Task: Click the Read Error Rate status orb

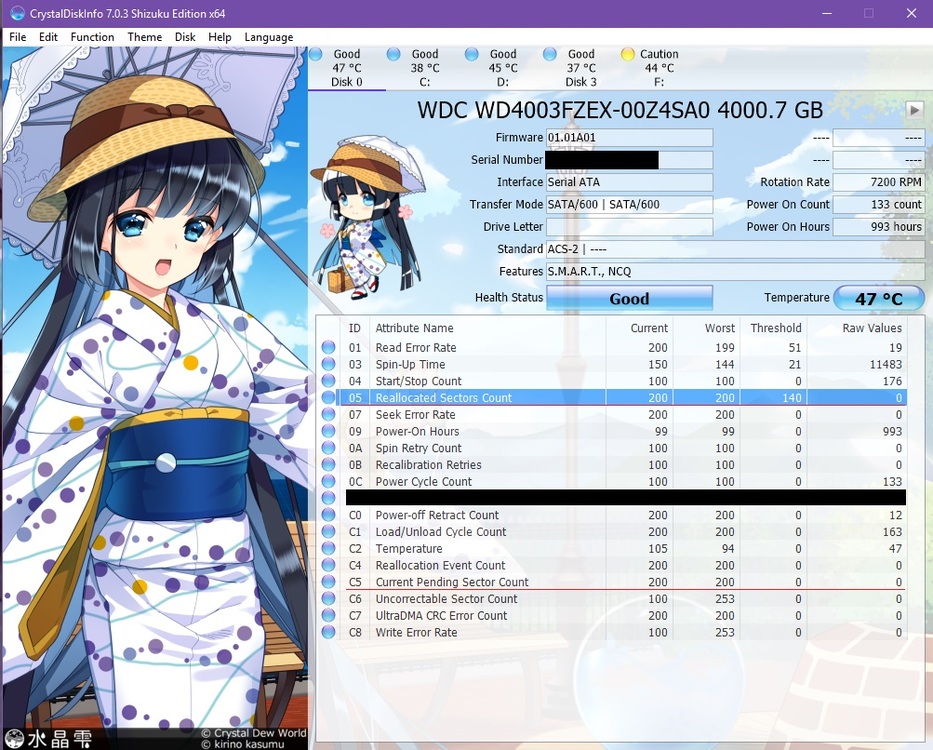Action: pos(328,348)
